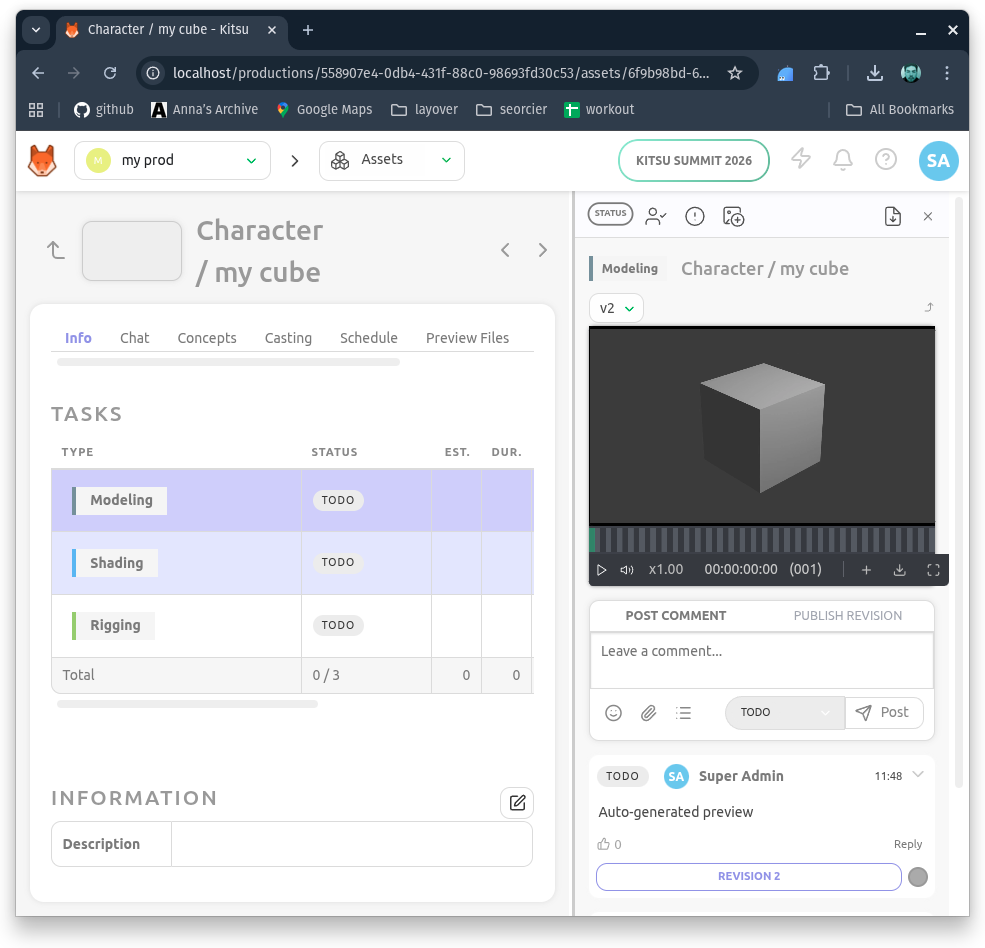Download the preview from player bar

tap(899, 570)
